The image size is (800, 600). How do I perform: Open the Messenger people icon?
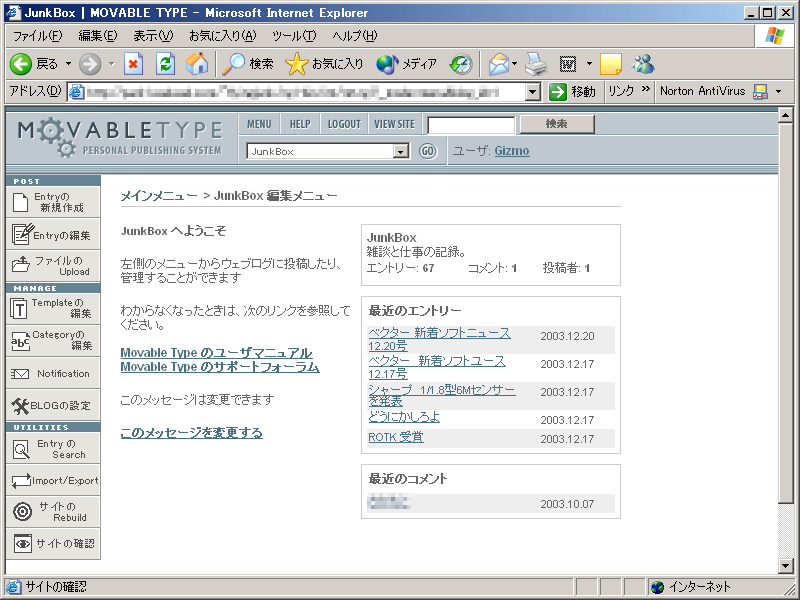click(643, 64)
